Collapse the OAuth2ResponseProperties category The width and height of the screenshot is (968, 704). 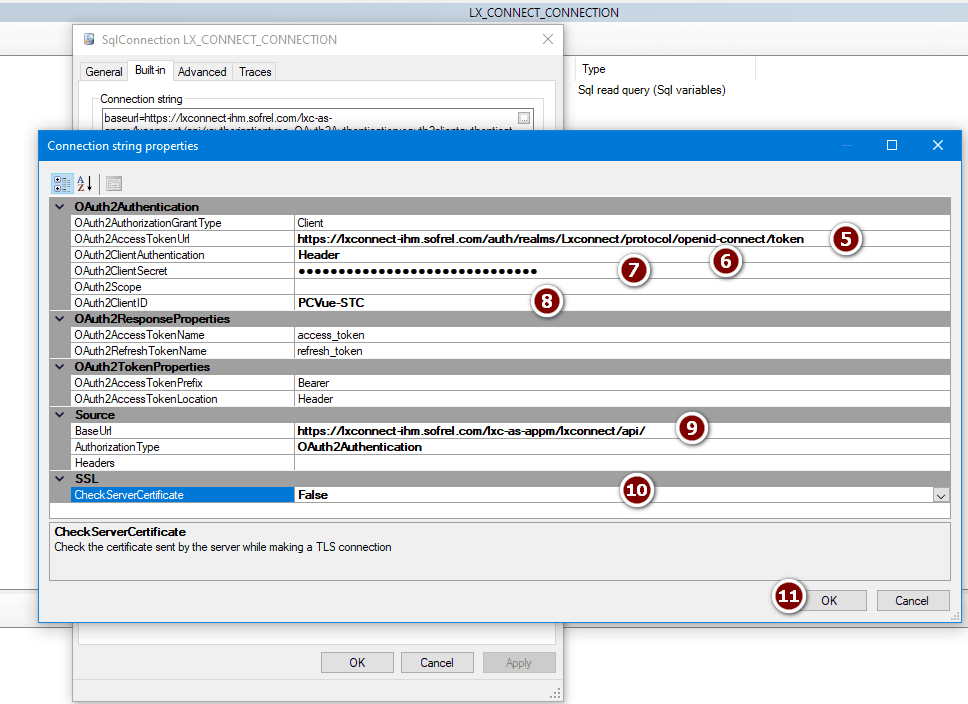60,319
